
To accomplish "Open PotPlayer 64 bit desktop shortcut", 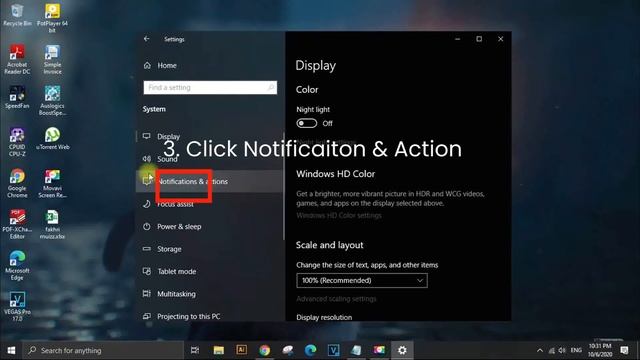I will (52, 18).
